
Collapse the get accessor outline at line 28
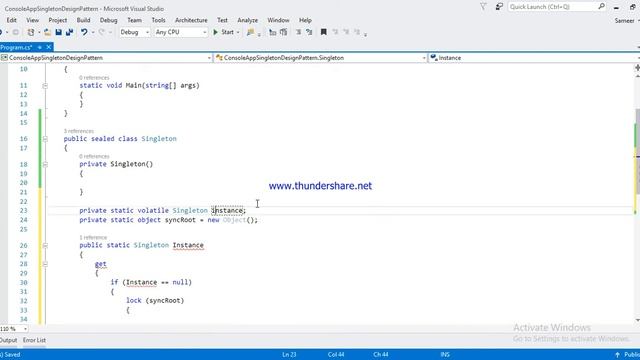coord(45,264)
